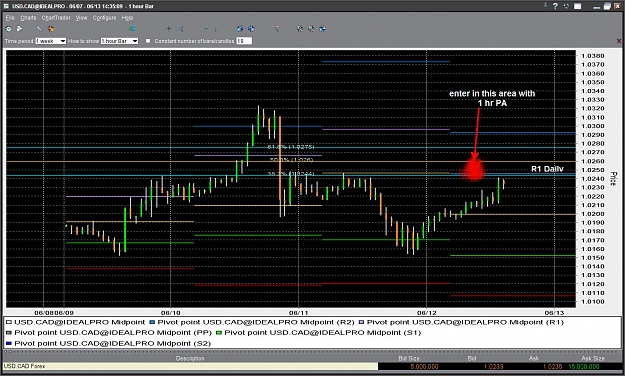
Task: Click the 61.8% (1.0275) Fibonacci level label
Action: tap(291, 147)
